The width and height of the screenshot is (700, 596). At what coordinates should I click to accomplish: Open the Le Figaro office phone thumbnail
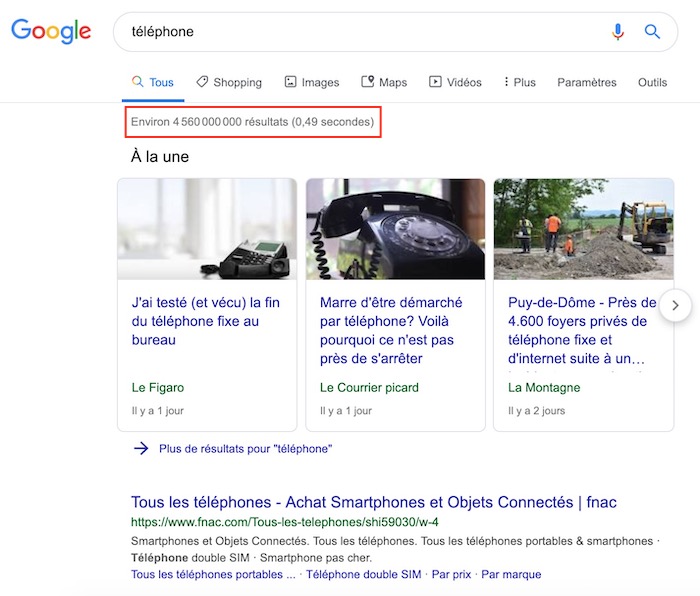pyautogui.click(x=207, y=229)
